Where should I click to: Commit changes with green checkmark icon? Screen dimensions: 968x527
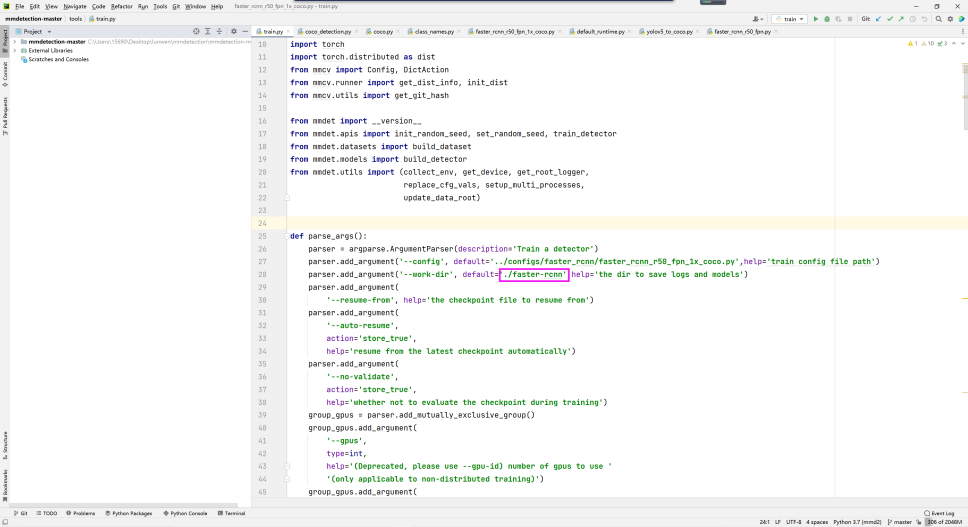[x=890, y=19]
